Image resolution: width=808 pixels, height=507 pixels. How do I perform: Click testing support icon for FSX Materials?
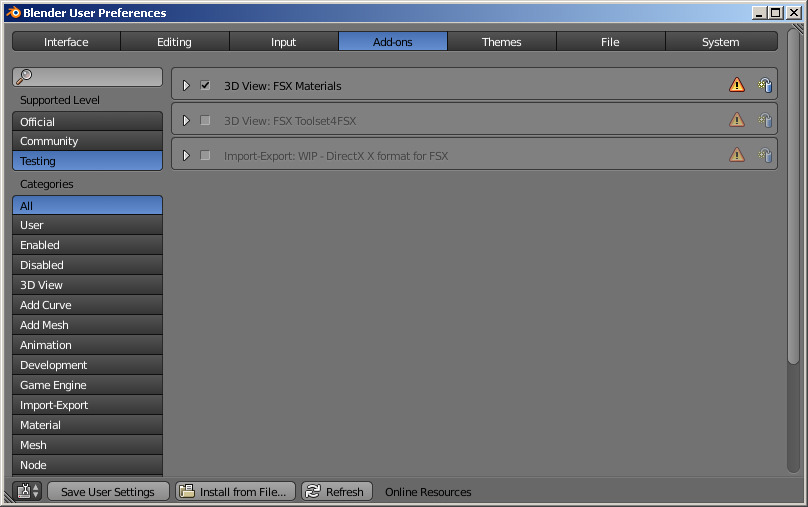pyautogui.click(x=765, y=84)
